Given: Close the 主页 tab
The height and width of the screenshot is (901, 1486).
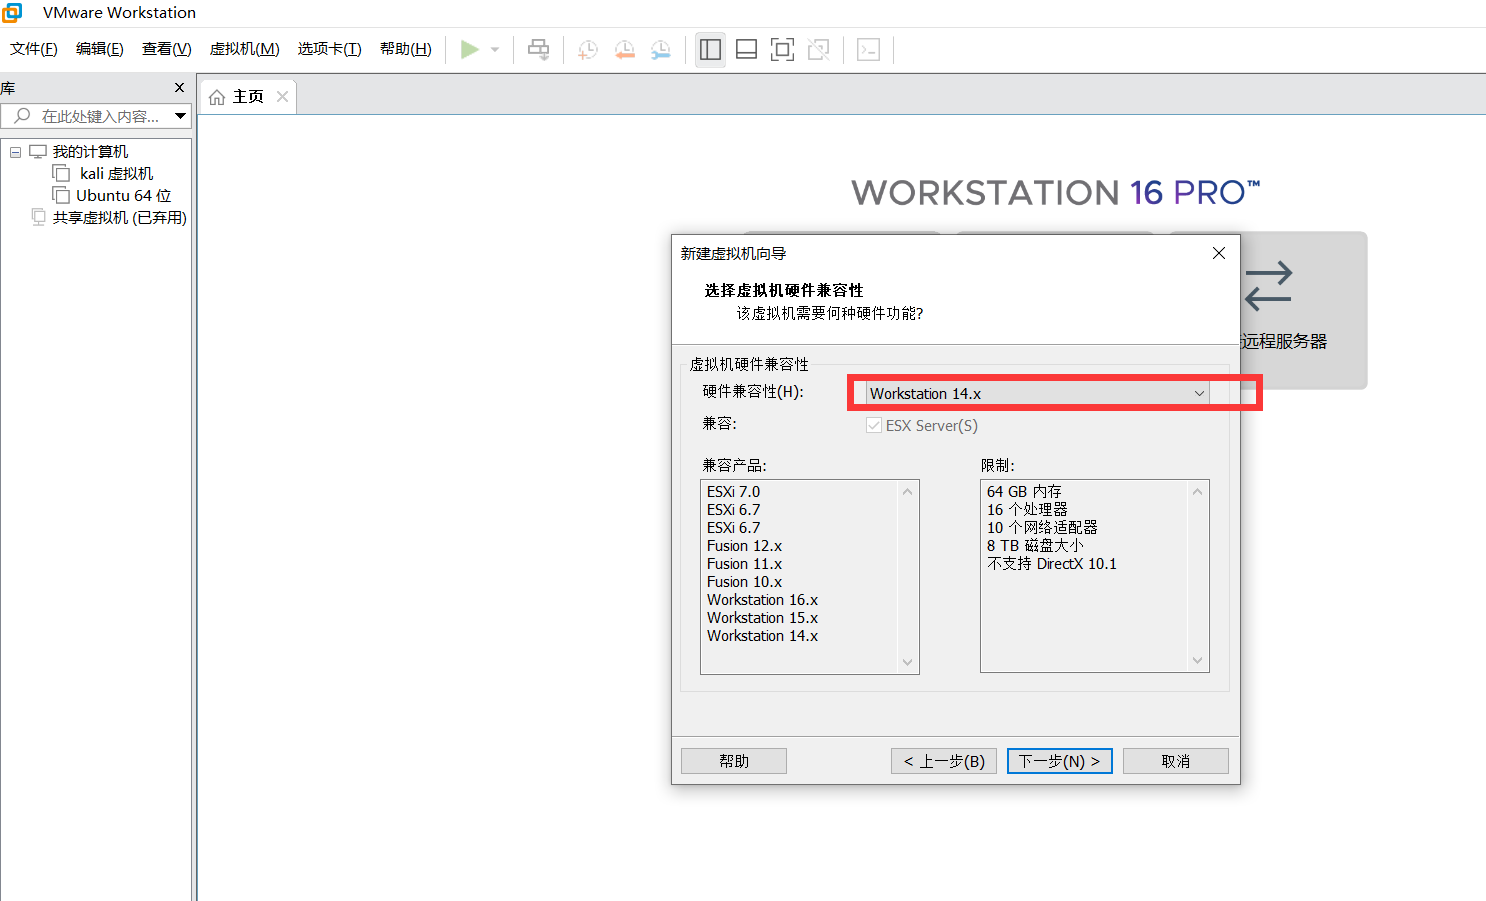Looking at the screenshot, I should (x=282, y=97).
